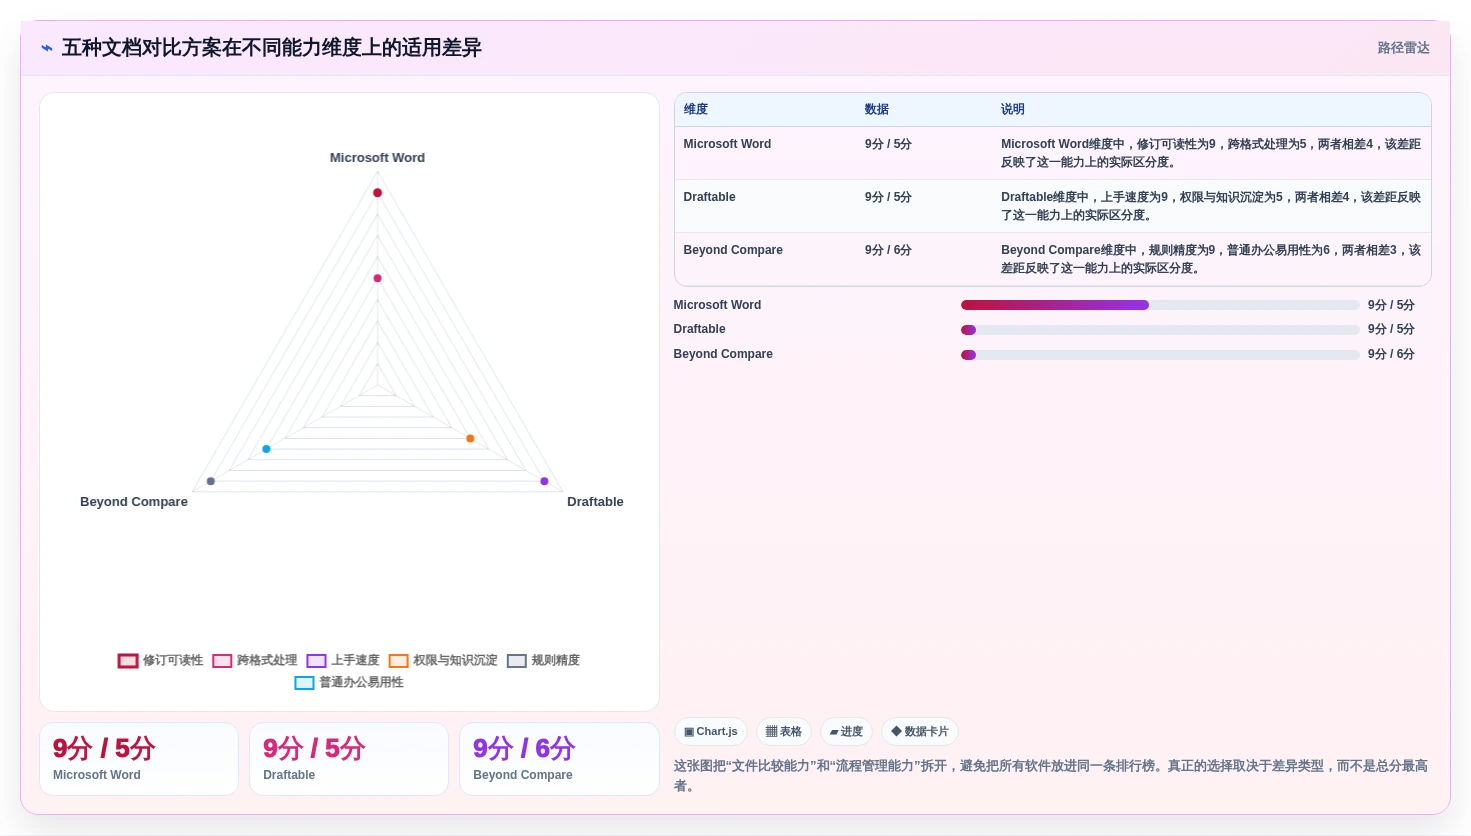Click the 路径雷达 label in the header

point(1403,48)
